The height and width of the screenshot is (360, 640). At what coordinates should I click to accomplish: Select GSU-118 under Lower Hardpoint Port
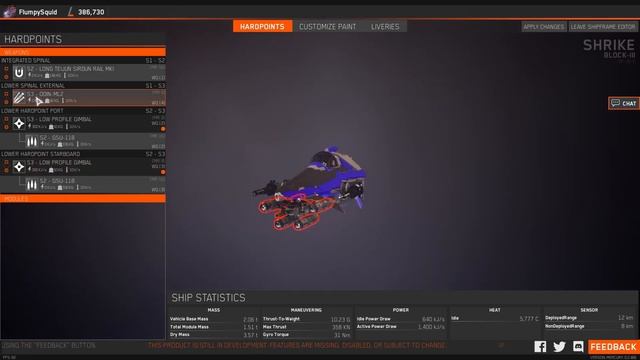pyautogui.click(x=95, y=141)
